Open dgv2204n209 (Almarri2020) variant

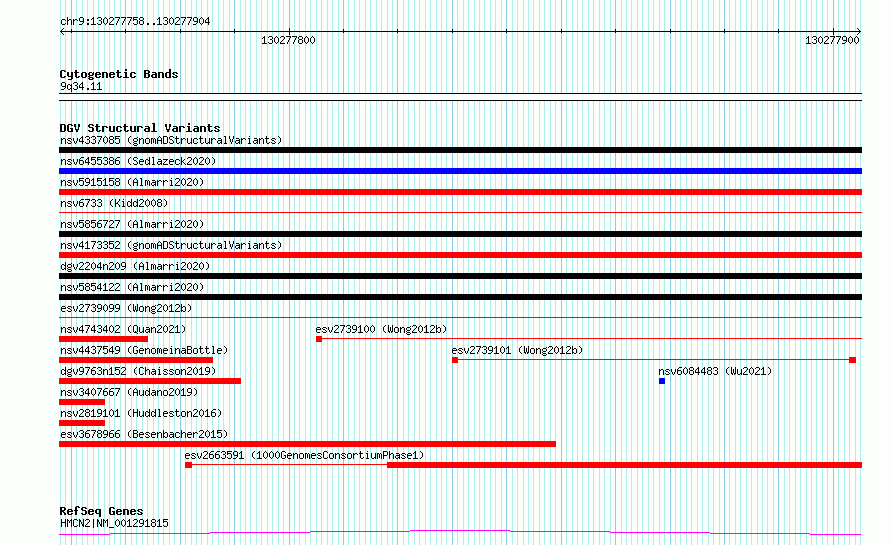(135, 266)
